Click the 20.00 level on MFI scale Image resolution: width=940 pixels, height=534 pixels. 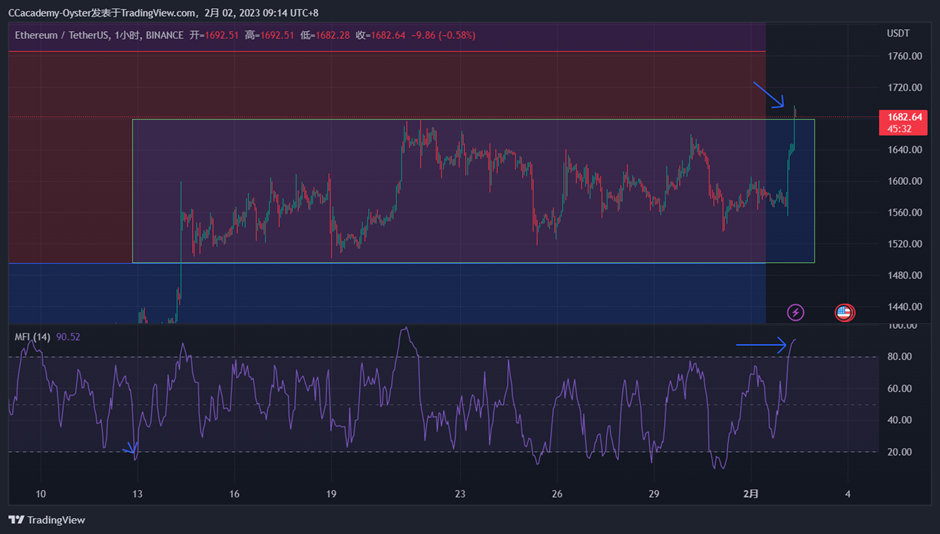click(902, 452)
